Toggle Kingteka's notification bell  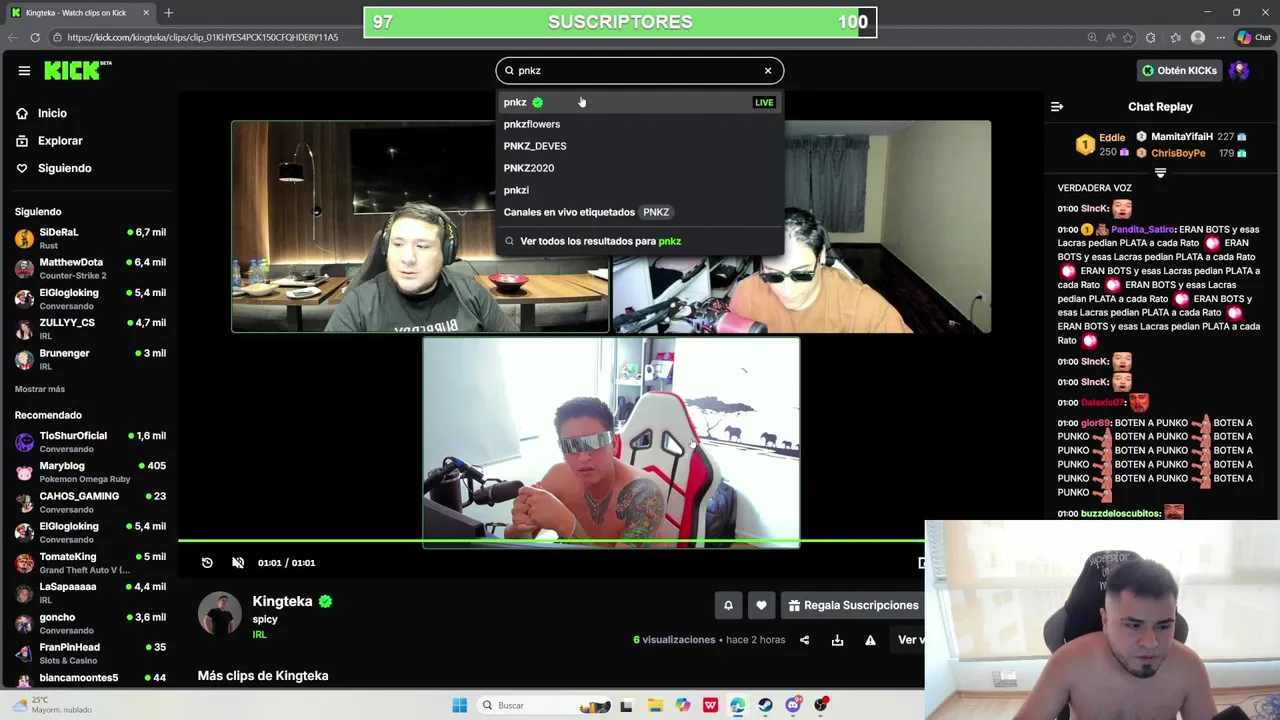tap(728, 605)
